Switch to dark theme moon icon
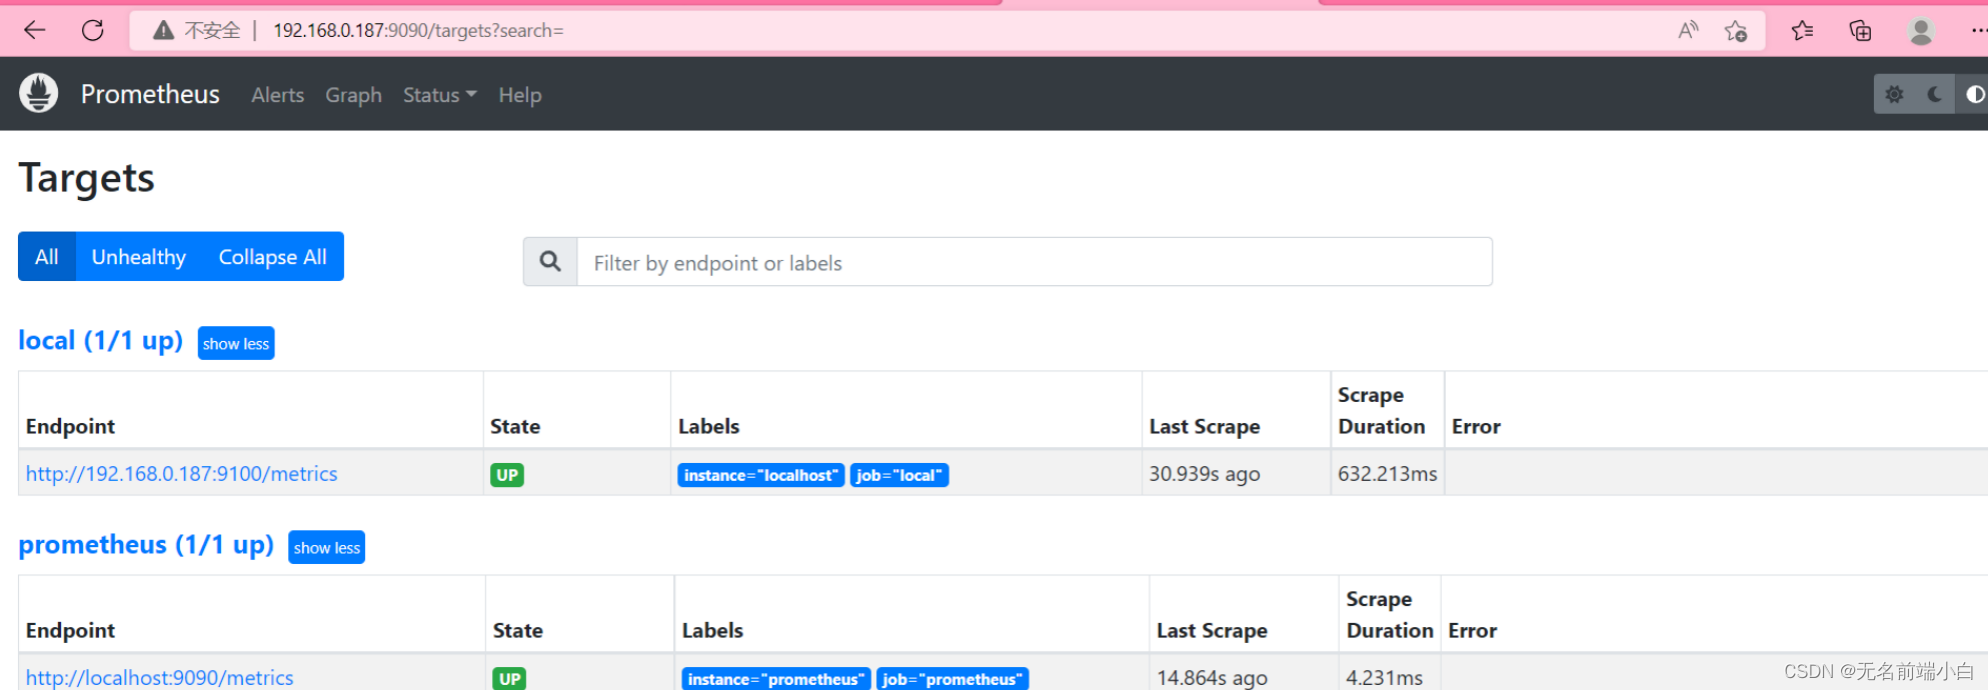This screenshot has height=690, width=1988. 1934,94
